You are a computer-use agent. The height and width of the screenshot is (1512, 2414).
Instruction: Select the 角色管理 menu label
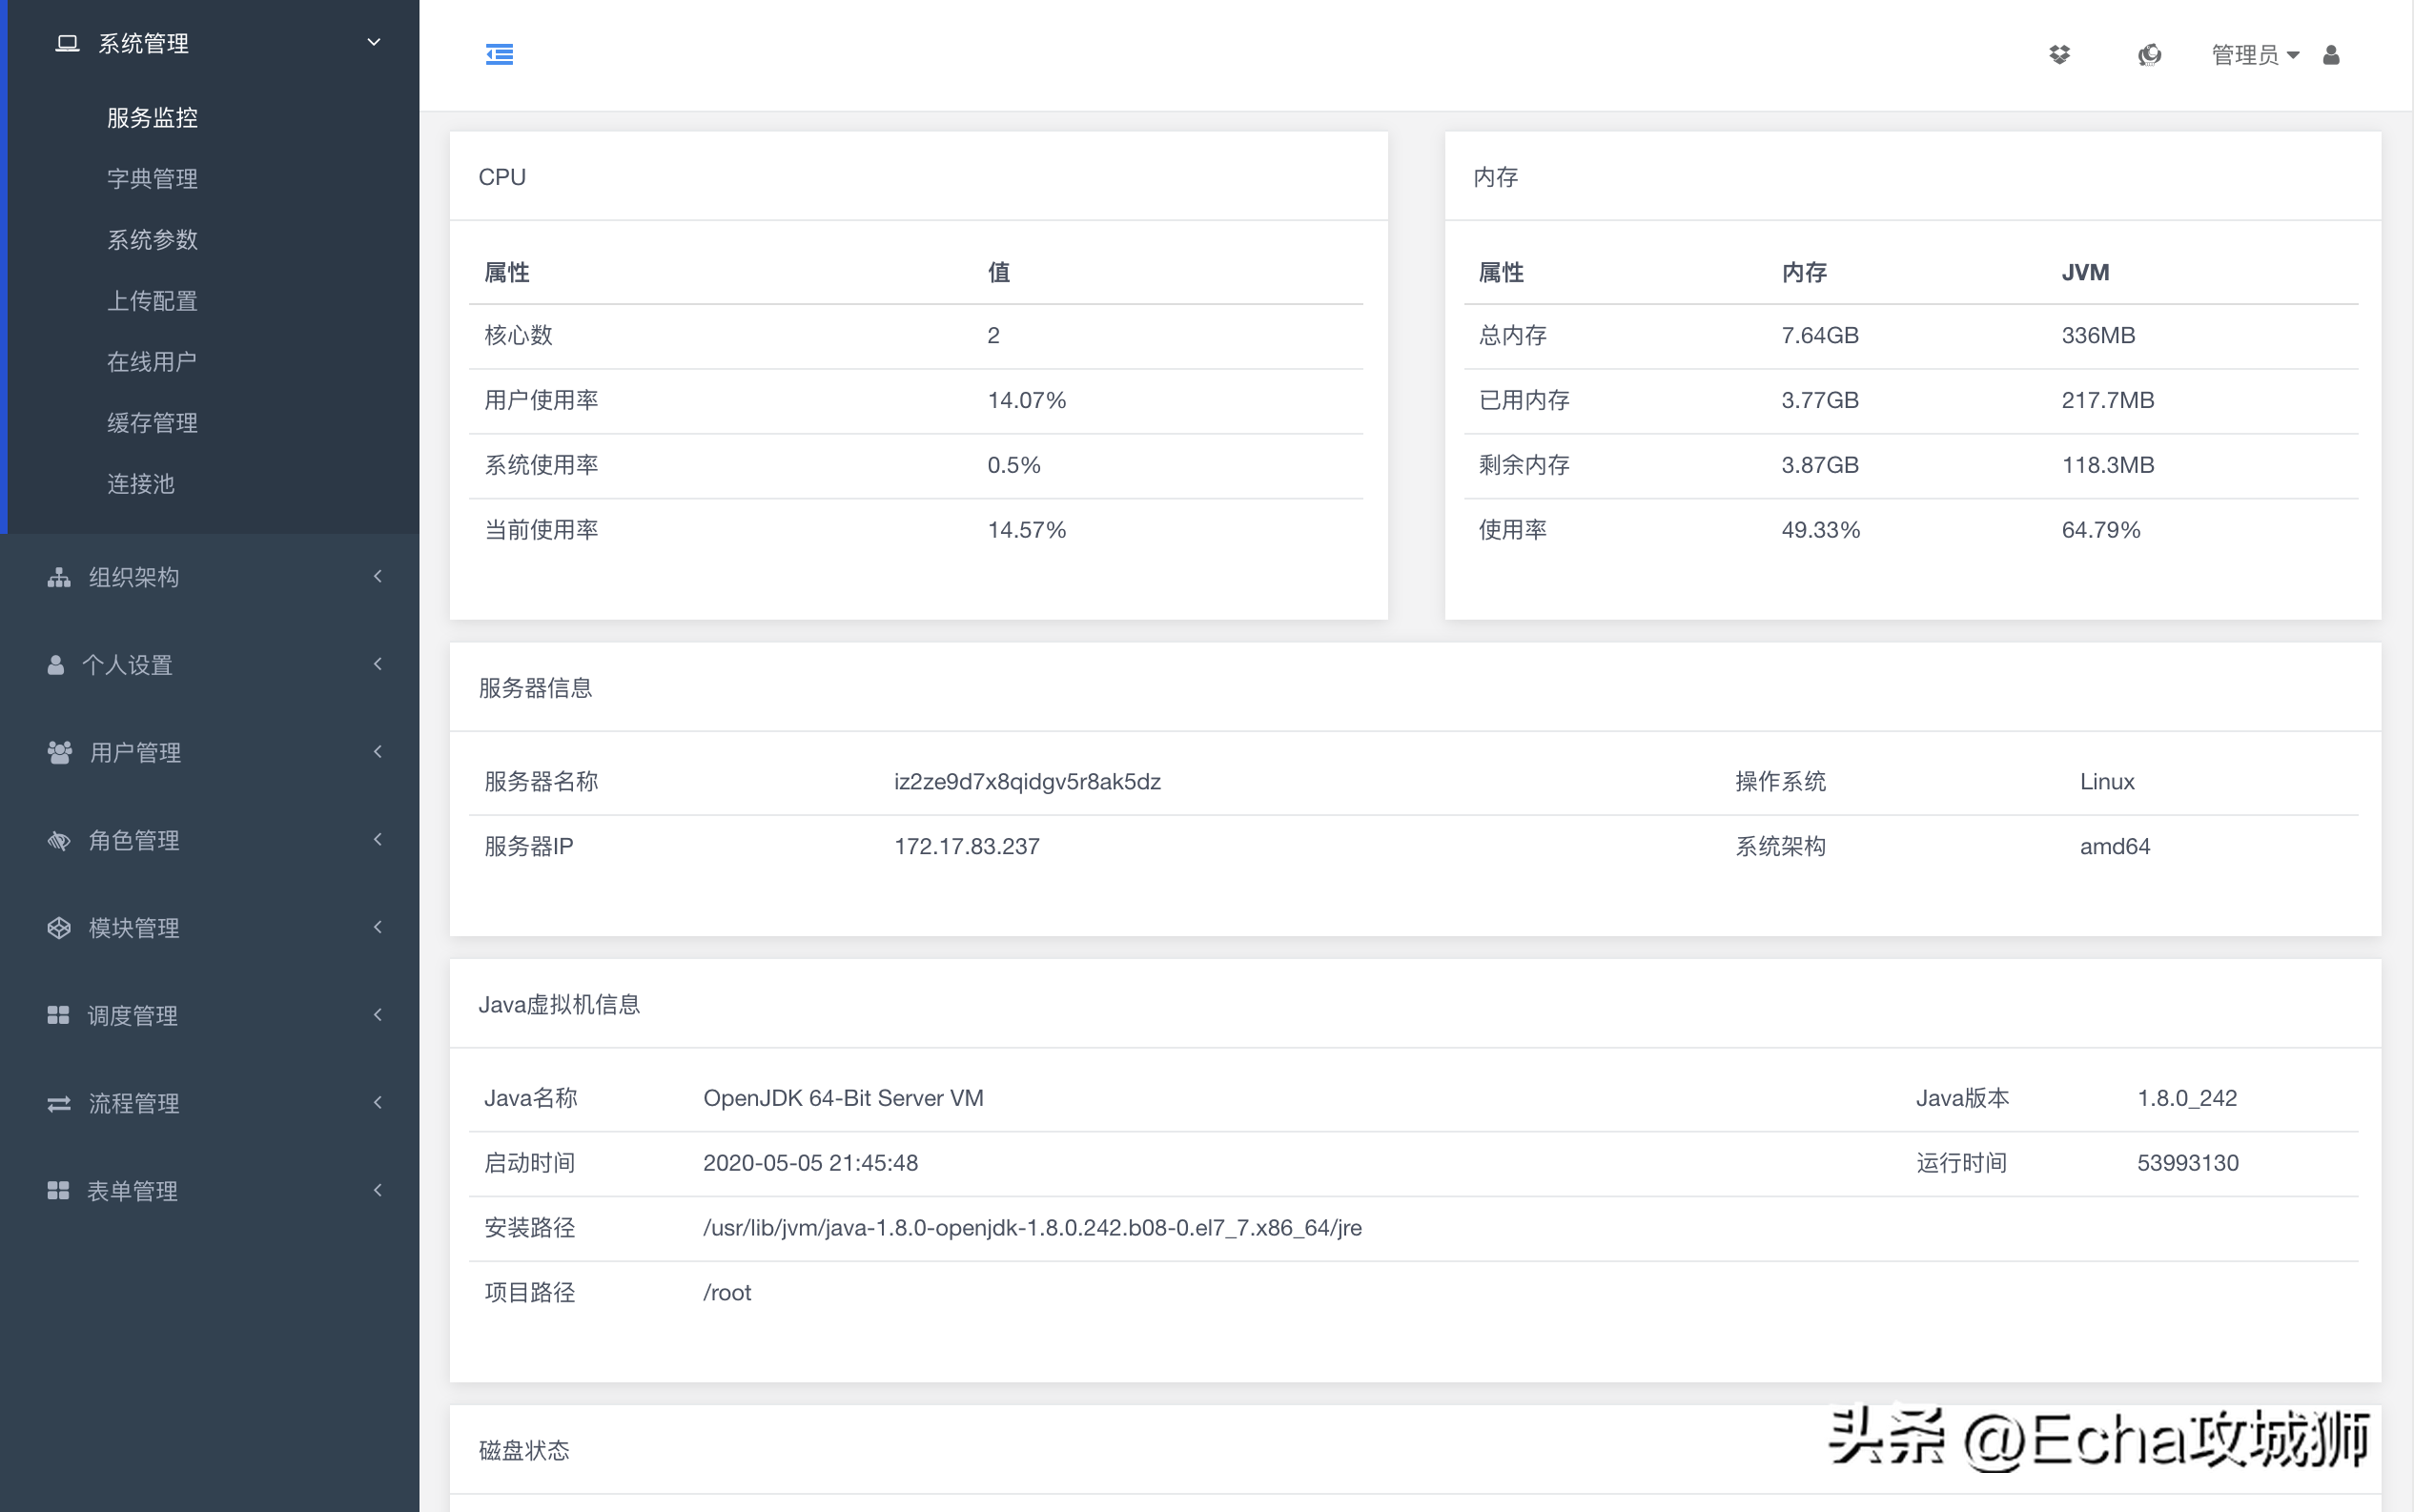coord(134,840)
